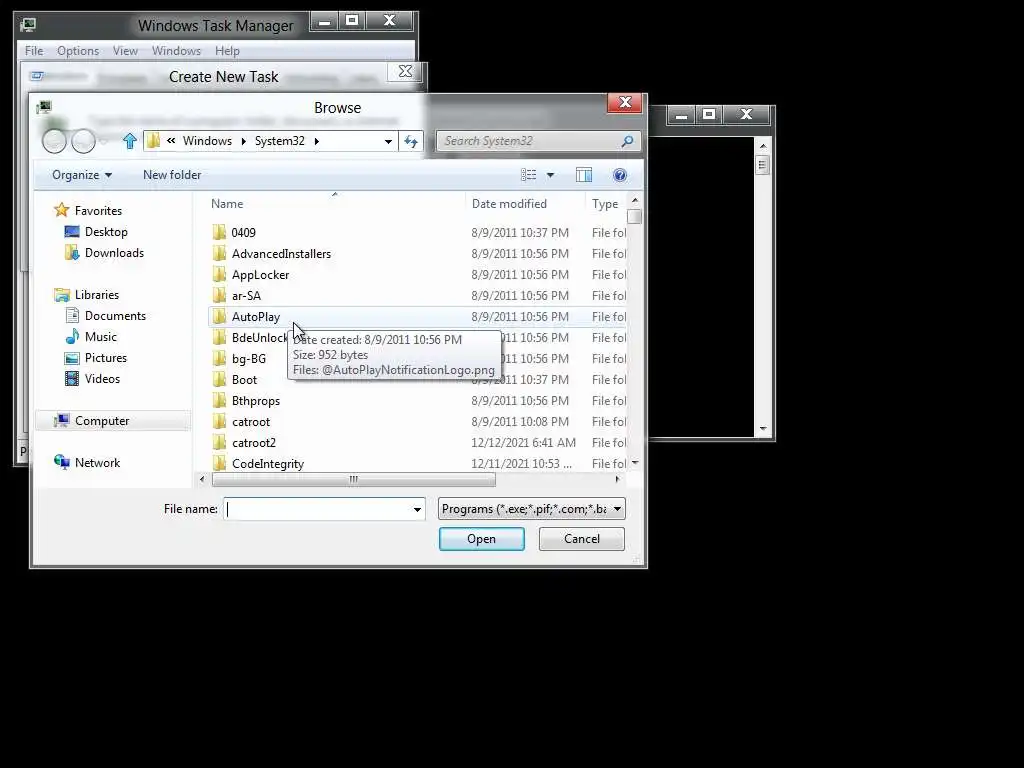
Task: Open Options menu in Task Manager
Action: pyautogui.click(x=78, y=51)
